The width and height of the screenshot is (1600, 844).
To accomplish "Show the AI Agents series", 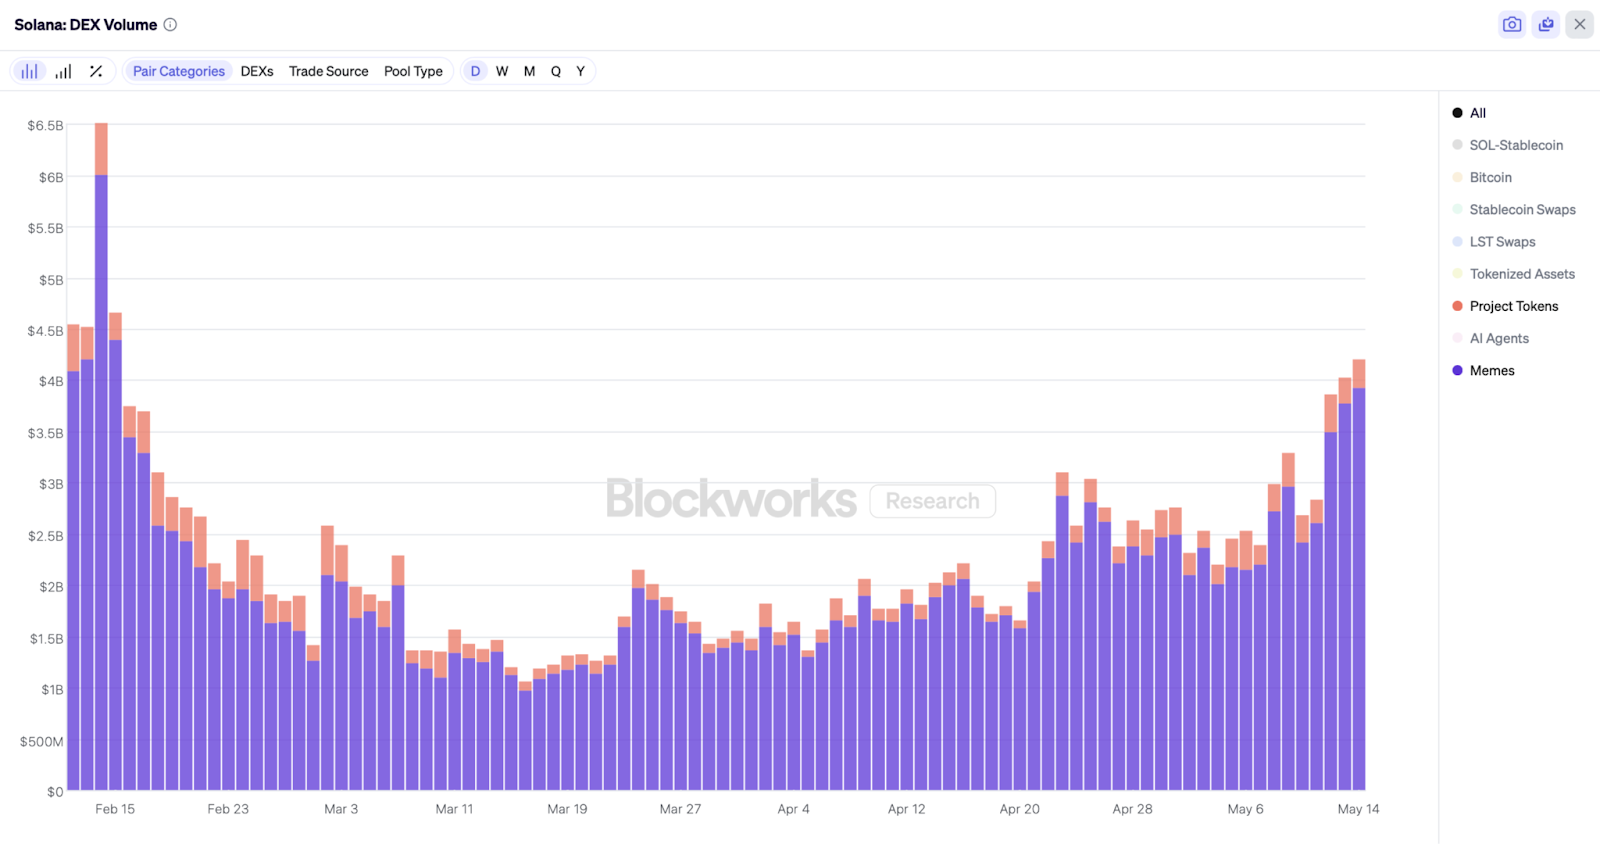I will (1491, 338).
